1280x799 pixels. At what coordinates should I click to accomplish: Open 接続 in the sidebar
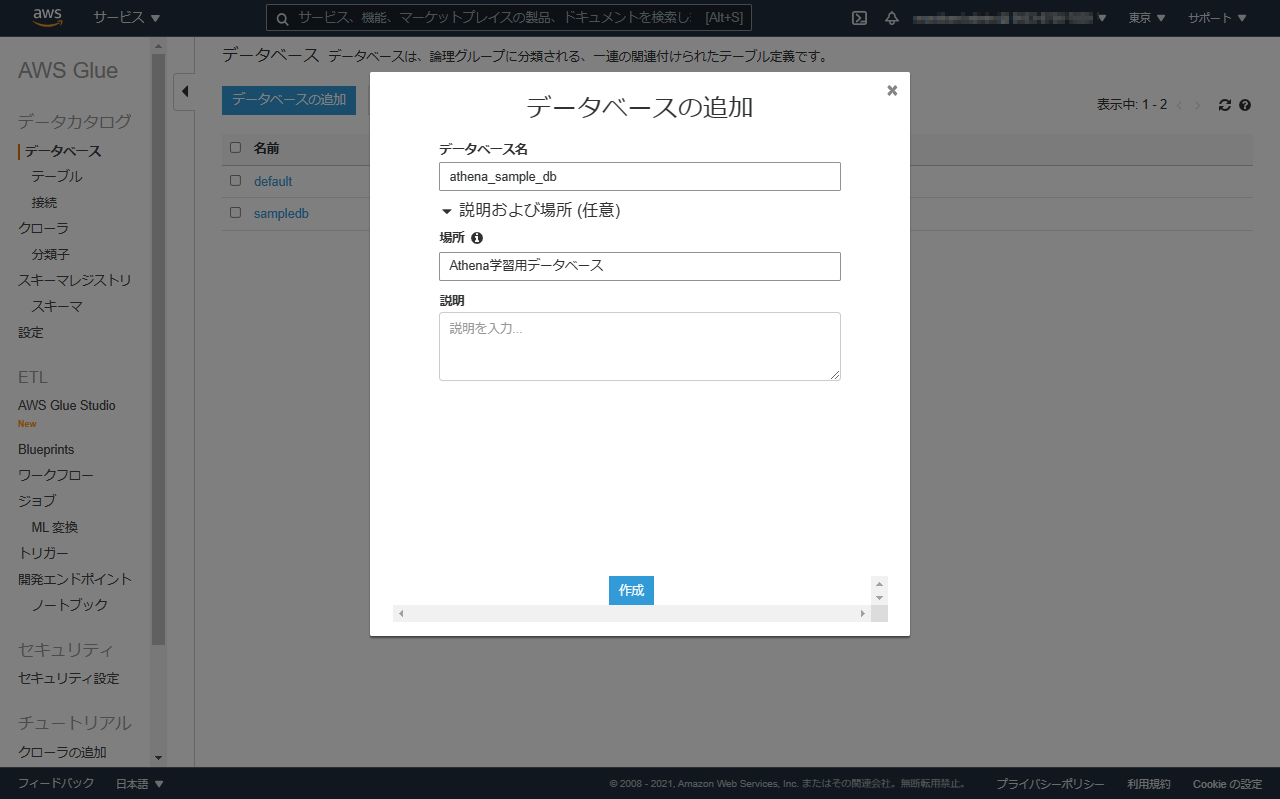pos(44,203)
